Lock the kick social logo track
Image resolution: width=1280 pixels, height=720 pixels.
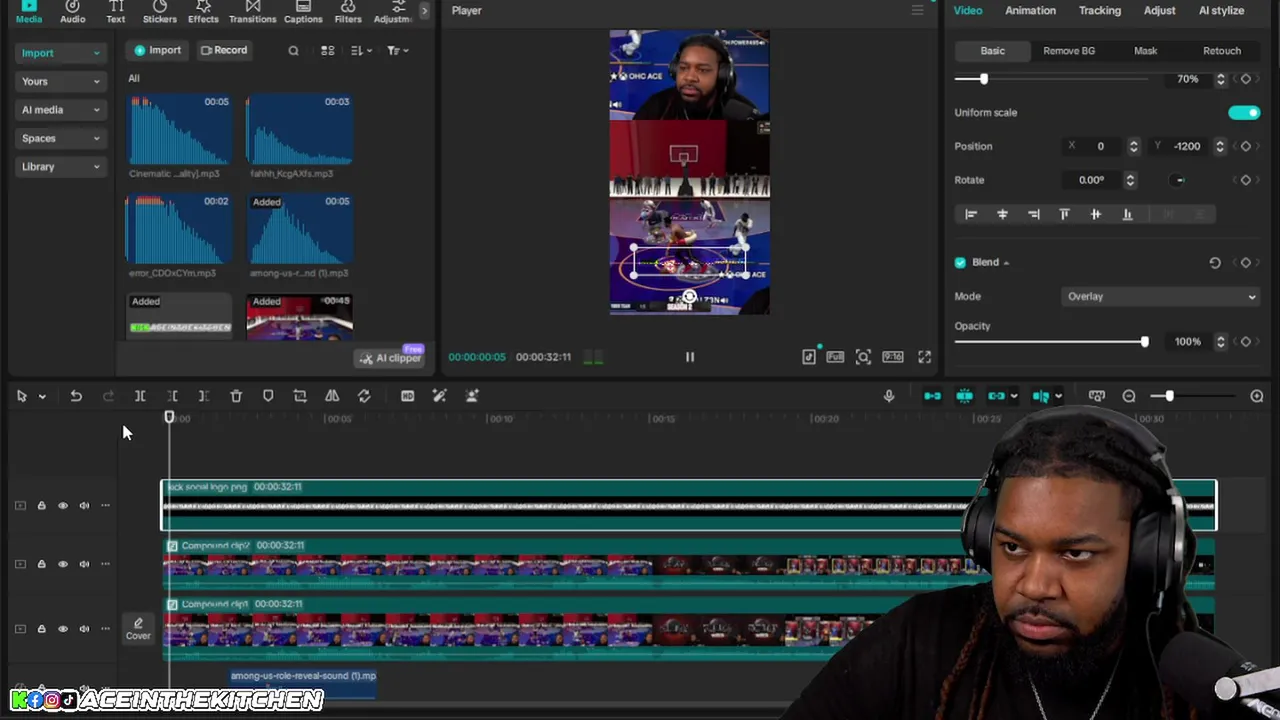(41, 506)
